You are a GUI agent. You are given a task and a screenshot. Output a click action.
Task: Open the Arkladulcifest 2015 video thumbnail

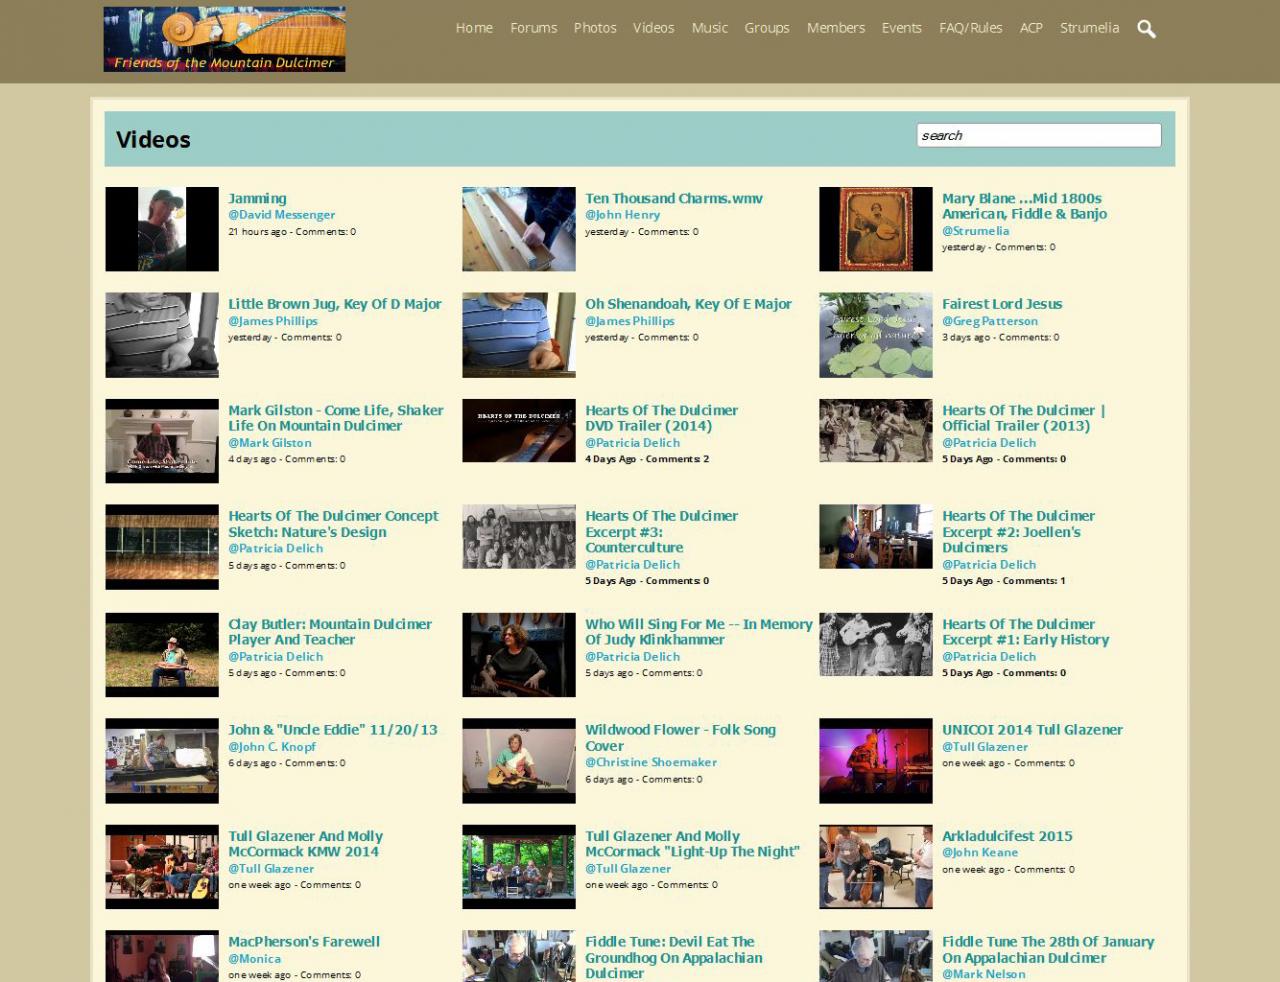tap(875, 867)
